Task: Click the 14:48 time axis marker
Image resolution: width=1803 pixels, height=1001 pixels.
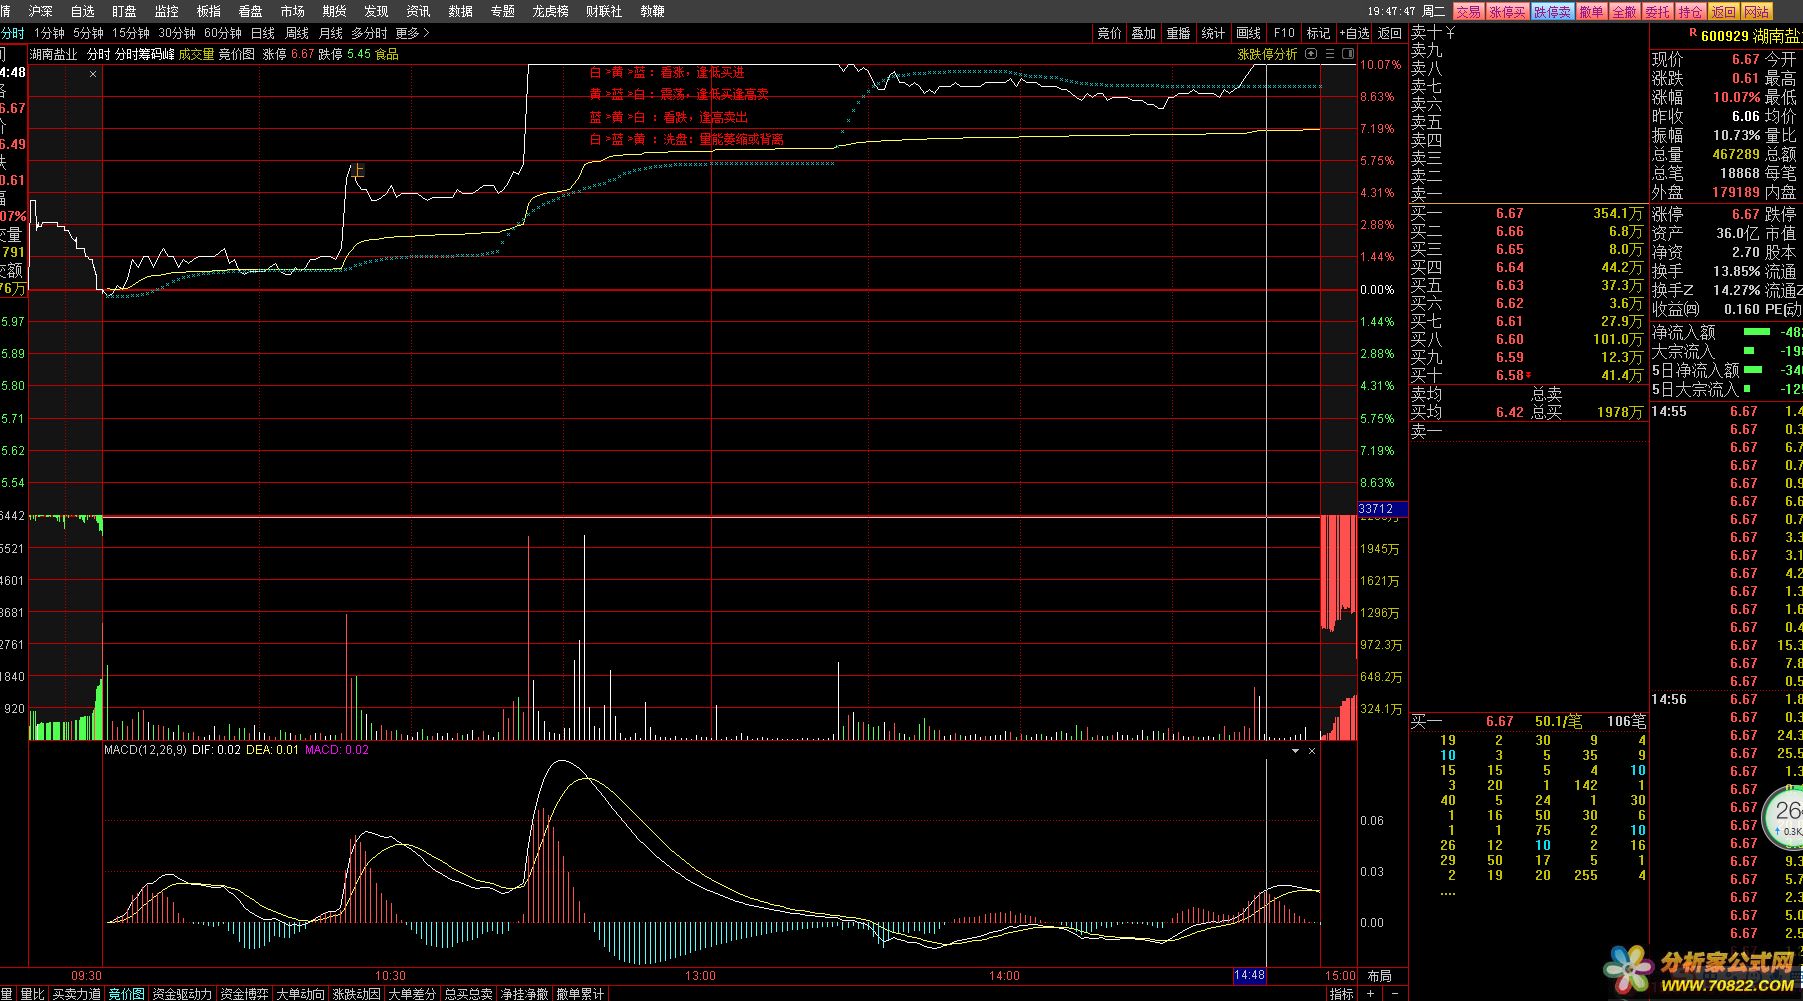Action: pos(1249,975)
